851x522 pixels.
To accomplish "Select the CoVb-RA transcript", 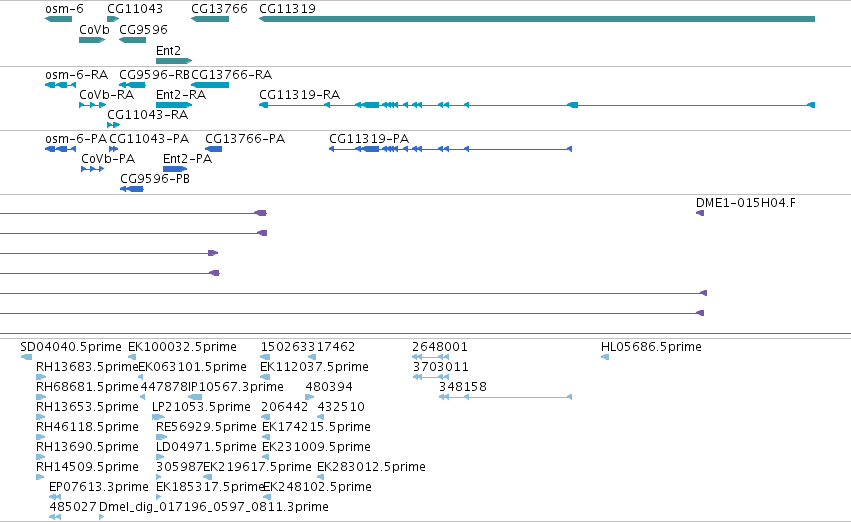I will tap(92, 105).
